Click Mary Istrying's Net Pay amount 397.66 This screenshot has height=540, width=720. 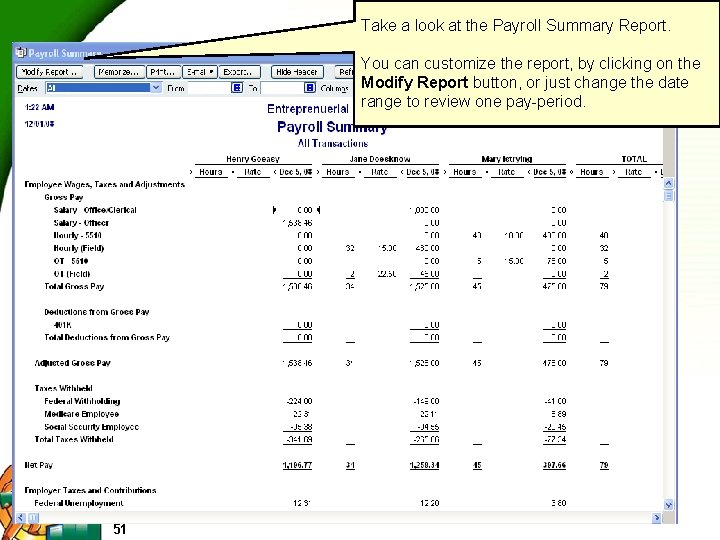[x=554, y=465]
